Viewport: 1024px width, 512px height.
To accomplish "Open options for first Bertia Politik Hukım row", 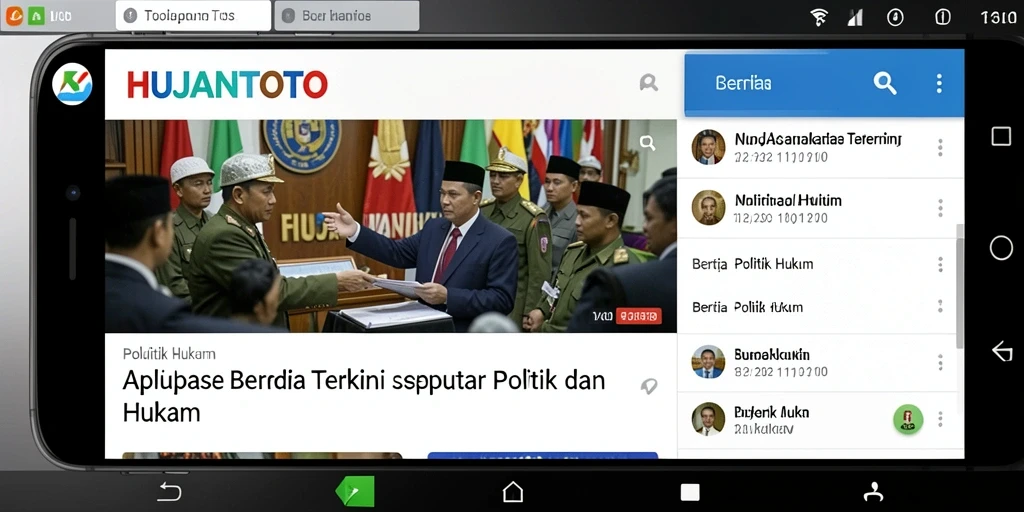I will click(x=940, y=264).
